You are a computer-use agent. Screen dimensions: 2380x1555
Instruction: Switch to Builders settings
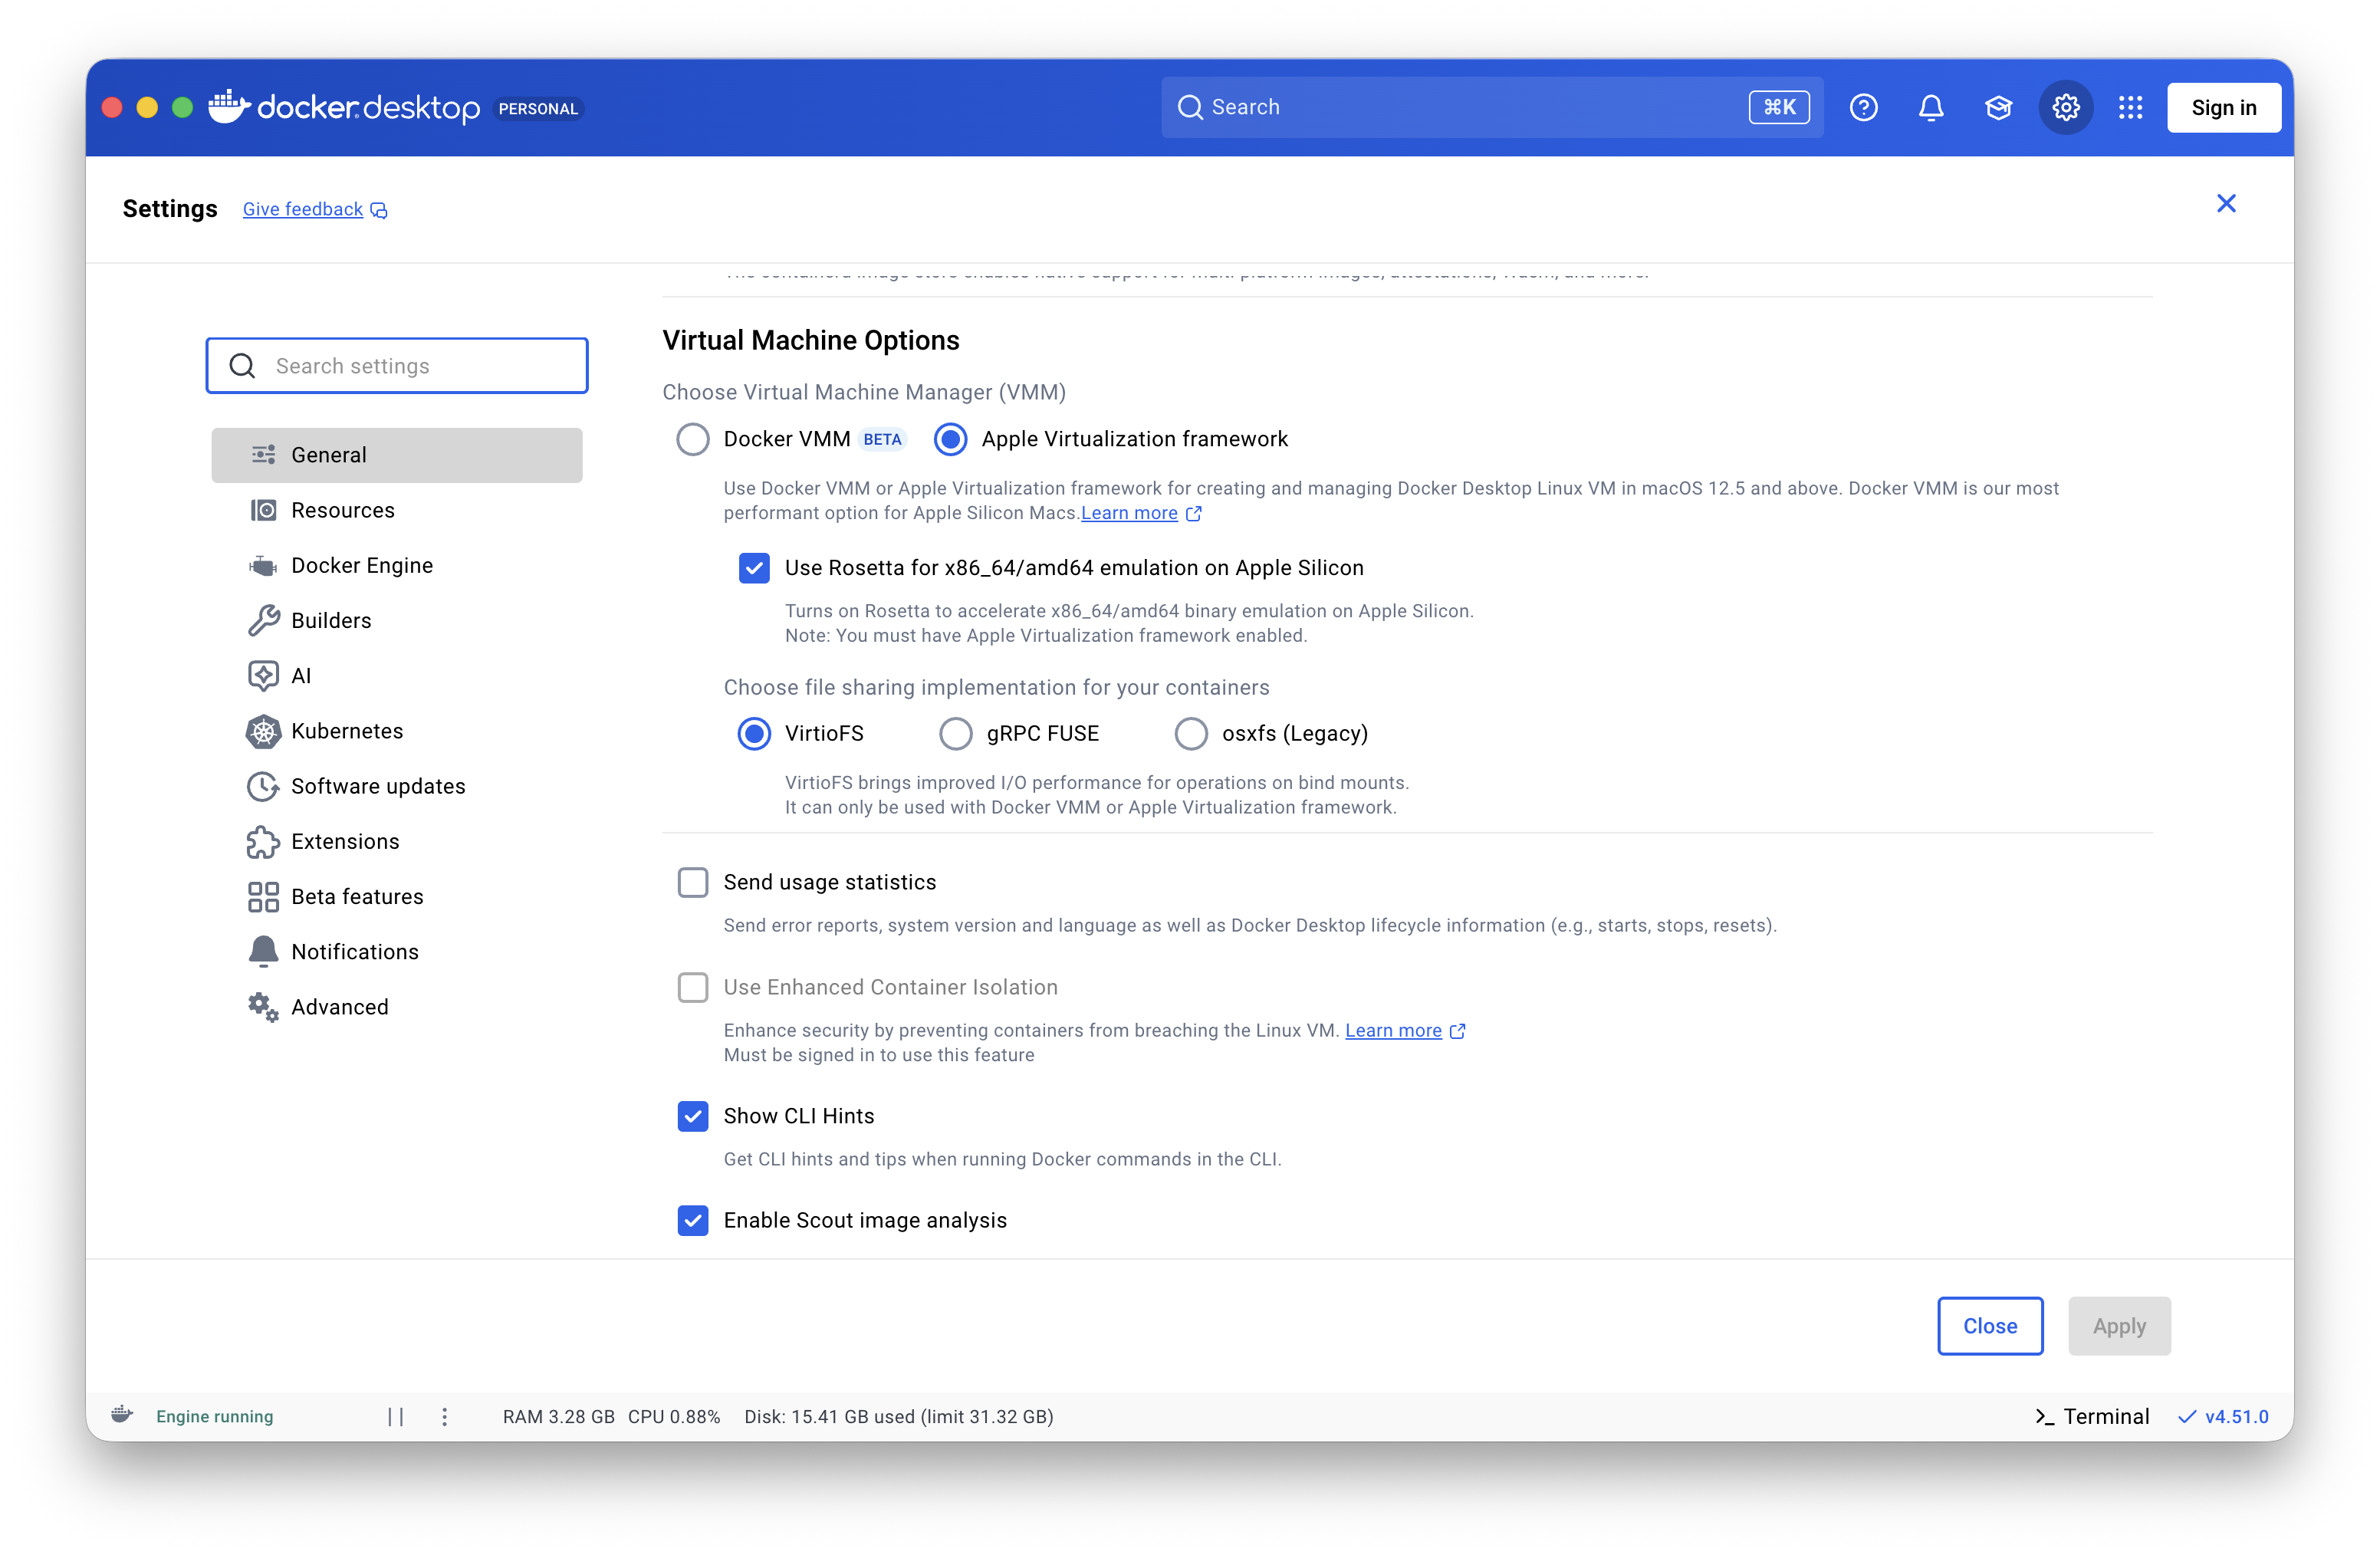[397, 621]
